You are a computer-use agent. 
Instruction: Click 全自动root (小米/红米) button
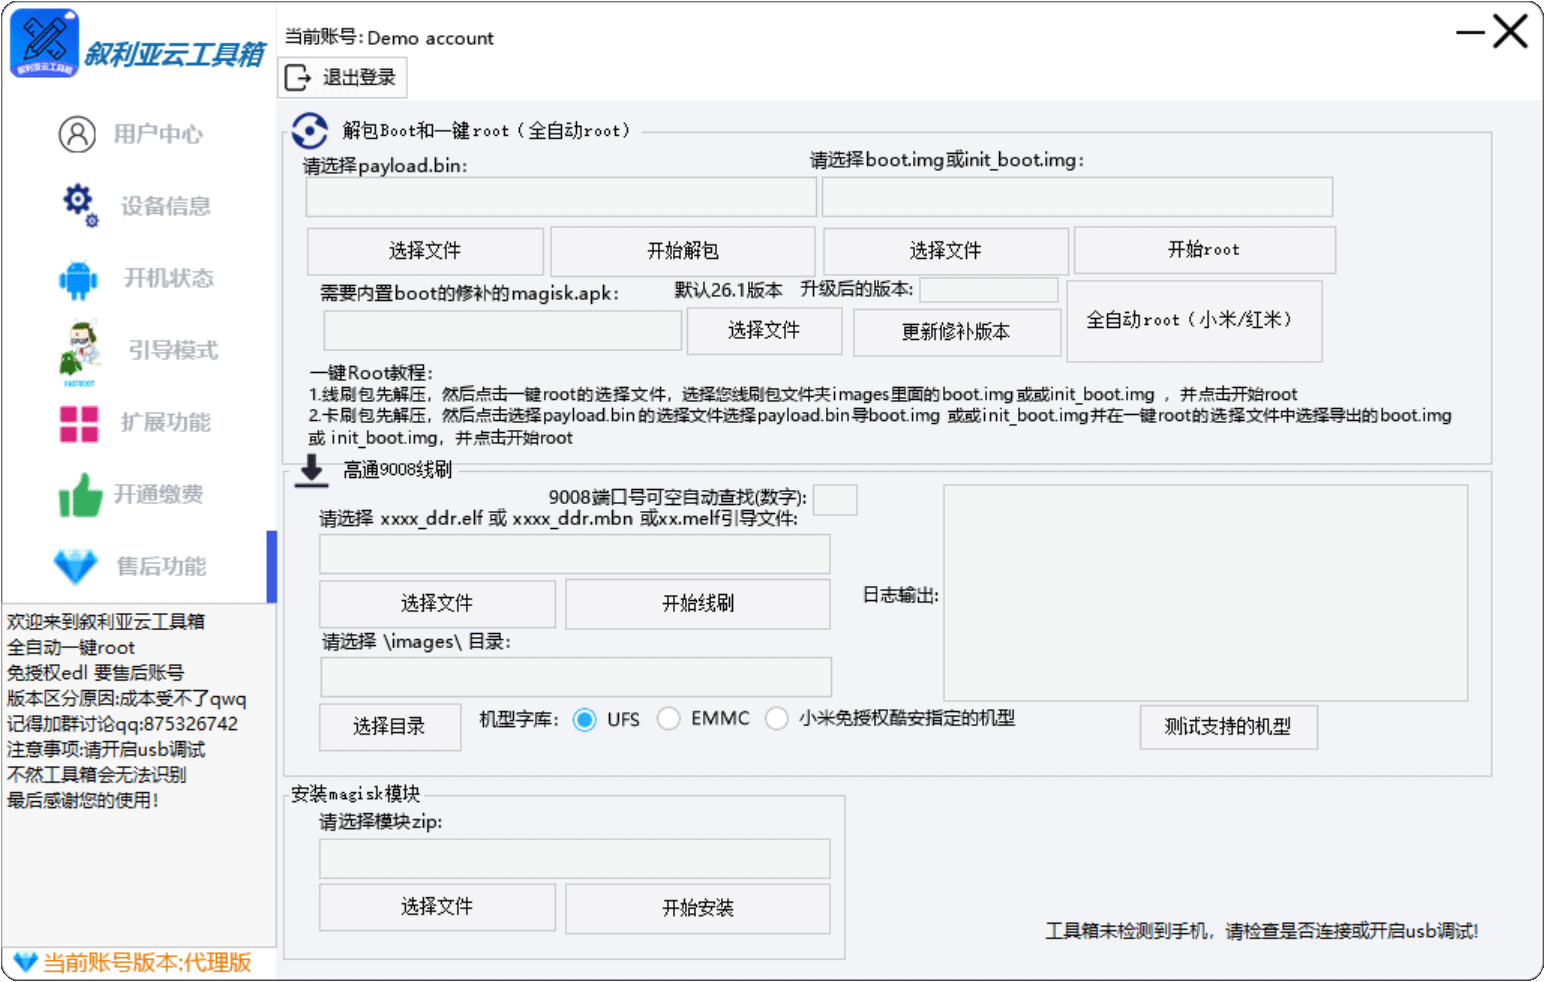coord(1194,321)
